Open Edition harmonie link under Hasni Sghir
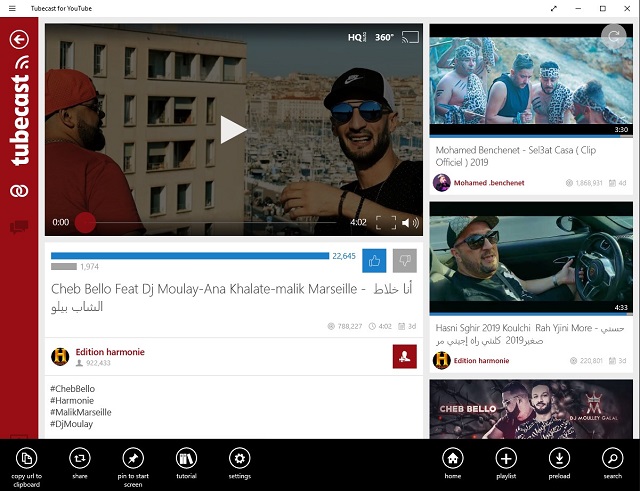The image size is (640, 491). 482,360
